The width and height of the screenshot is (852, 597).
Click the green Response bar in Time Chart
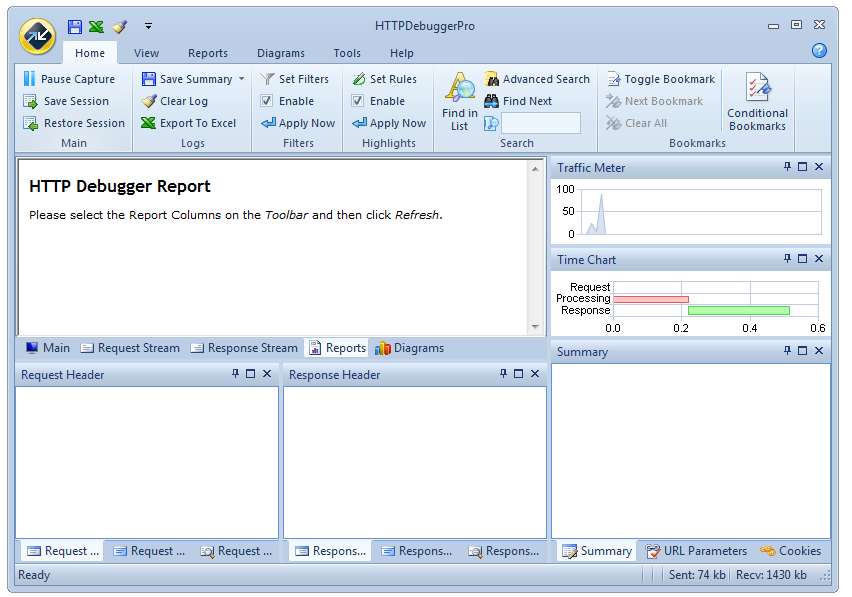(x=739, y=310)
